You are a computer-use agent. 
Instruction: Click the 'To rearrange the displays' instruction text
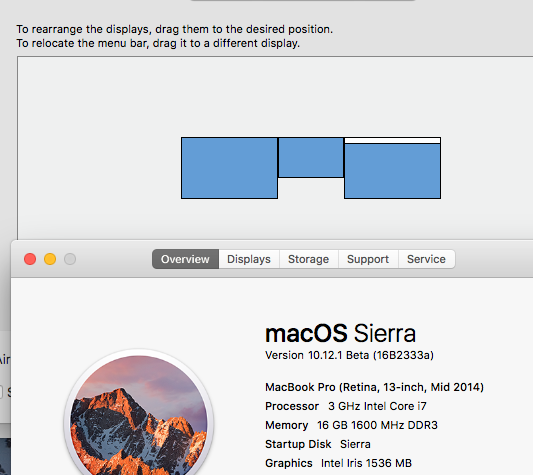tap(174, 29)
